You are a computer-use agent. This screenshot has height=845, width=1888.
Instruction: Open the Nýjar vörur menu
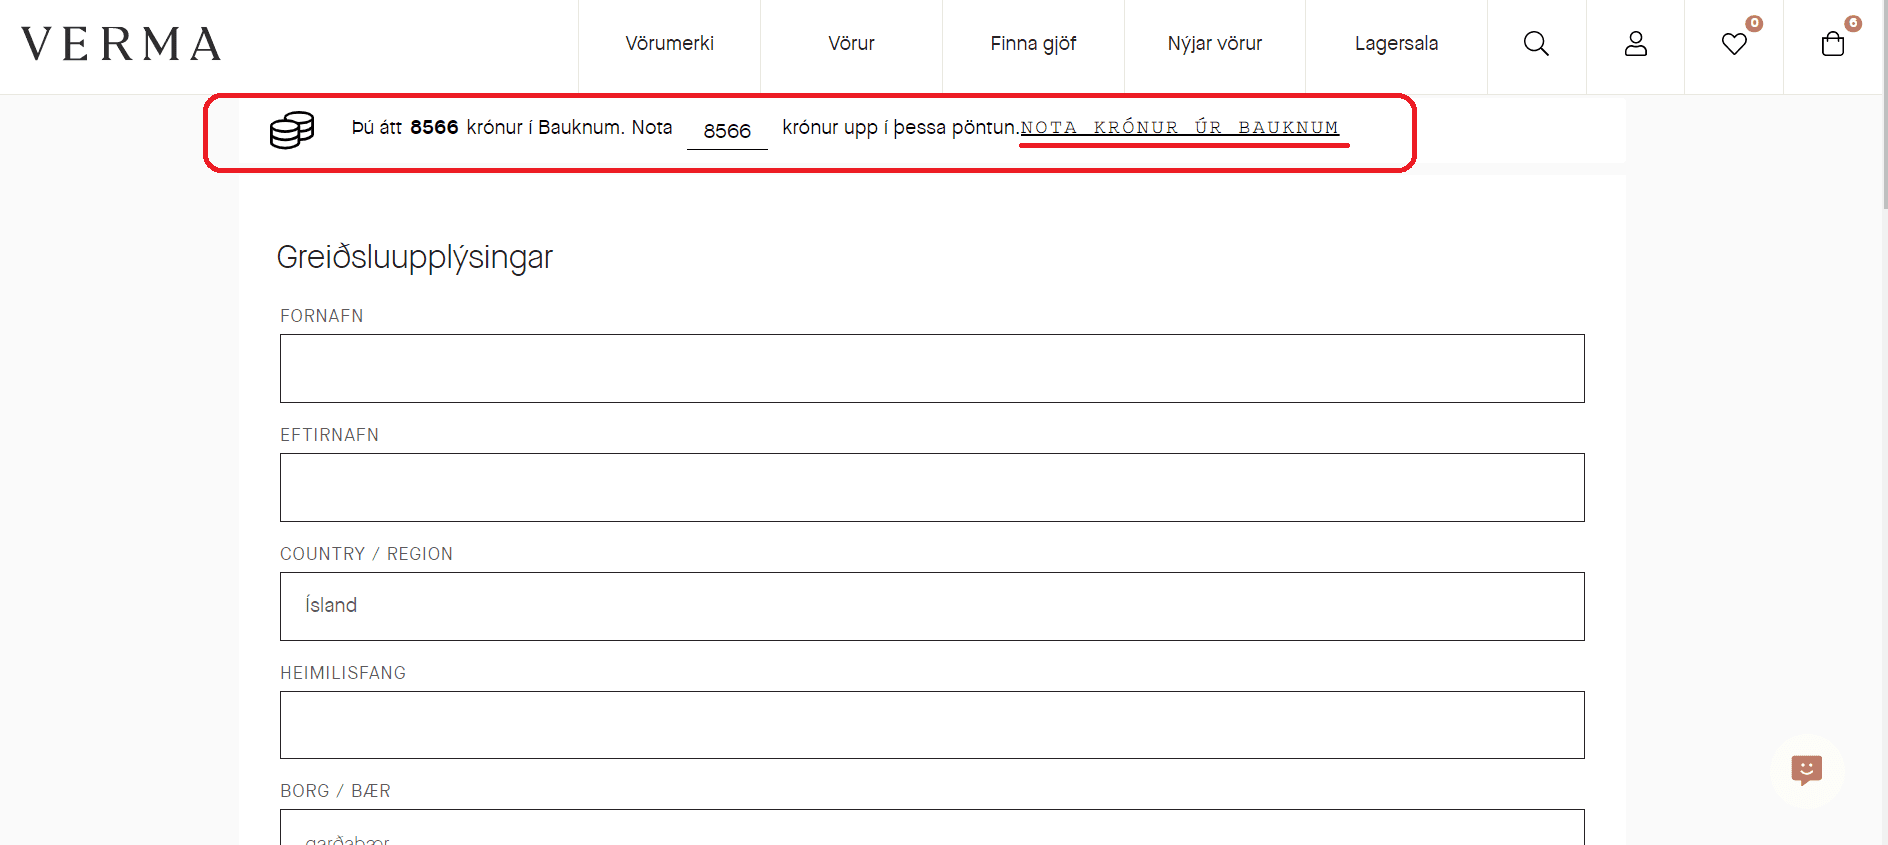1215,44
